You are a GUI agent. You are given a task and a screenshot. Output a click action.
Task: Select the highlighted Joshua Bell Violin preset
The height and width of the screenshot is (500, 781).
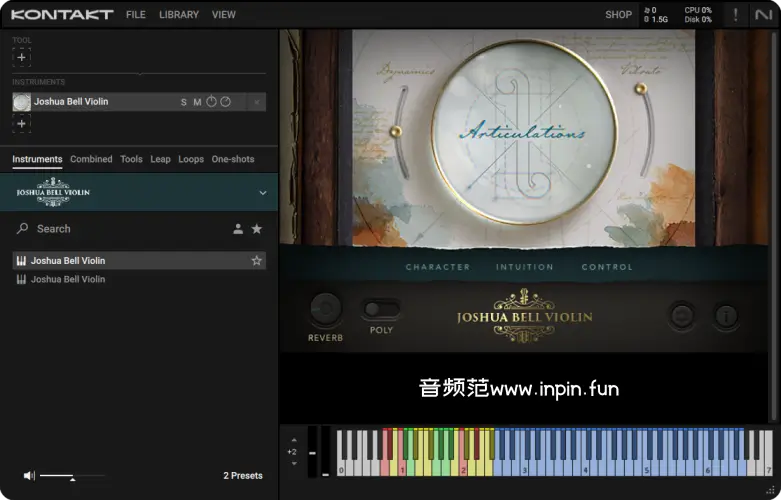139,260
